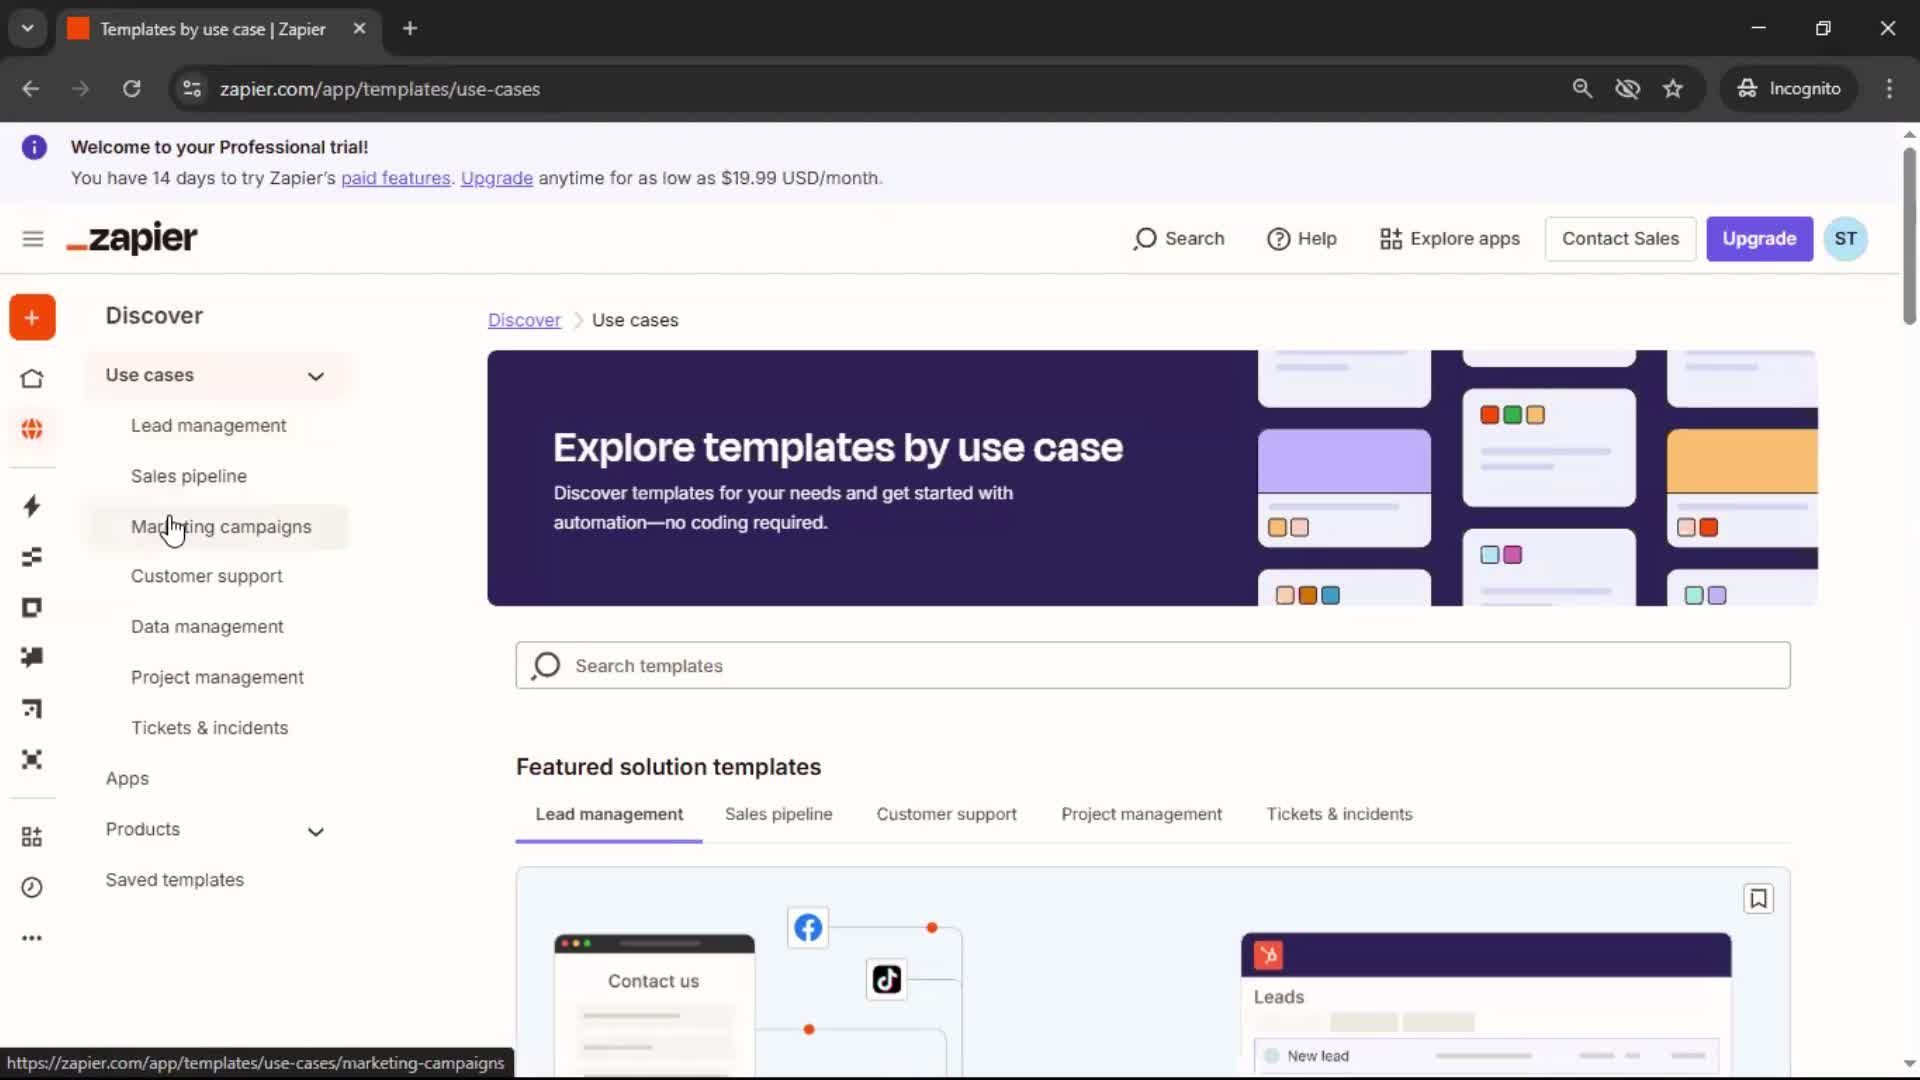Open Help in the header

click(x=1301, y=239)
